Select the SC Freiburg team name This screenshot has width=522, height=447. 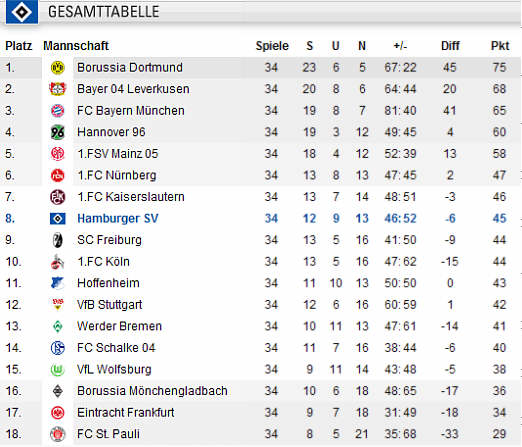point(109,240)
